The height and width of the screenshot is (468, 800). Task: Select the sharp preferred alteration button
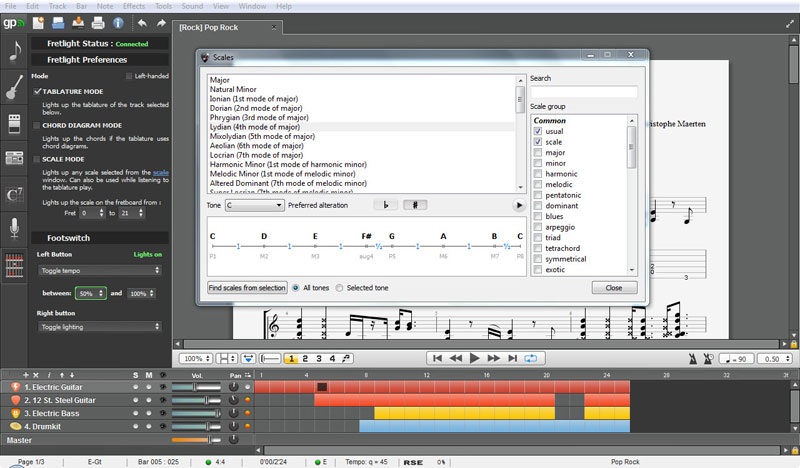pyautogui.click(x=415, y=205)
